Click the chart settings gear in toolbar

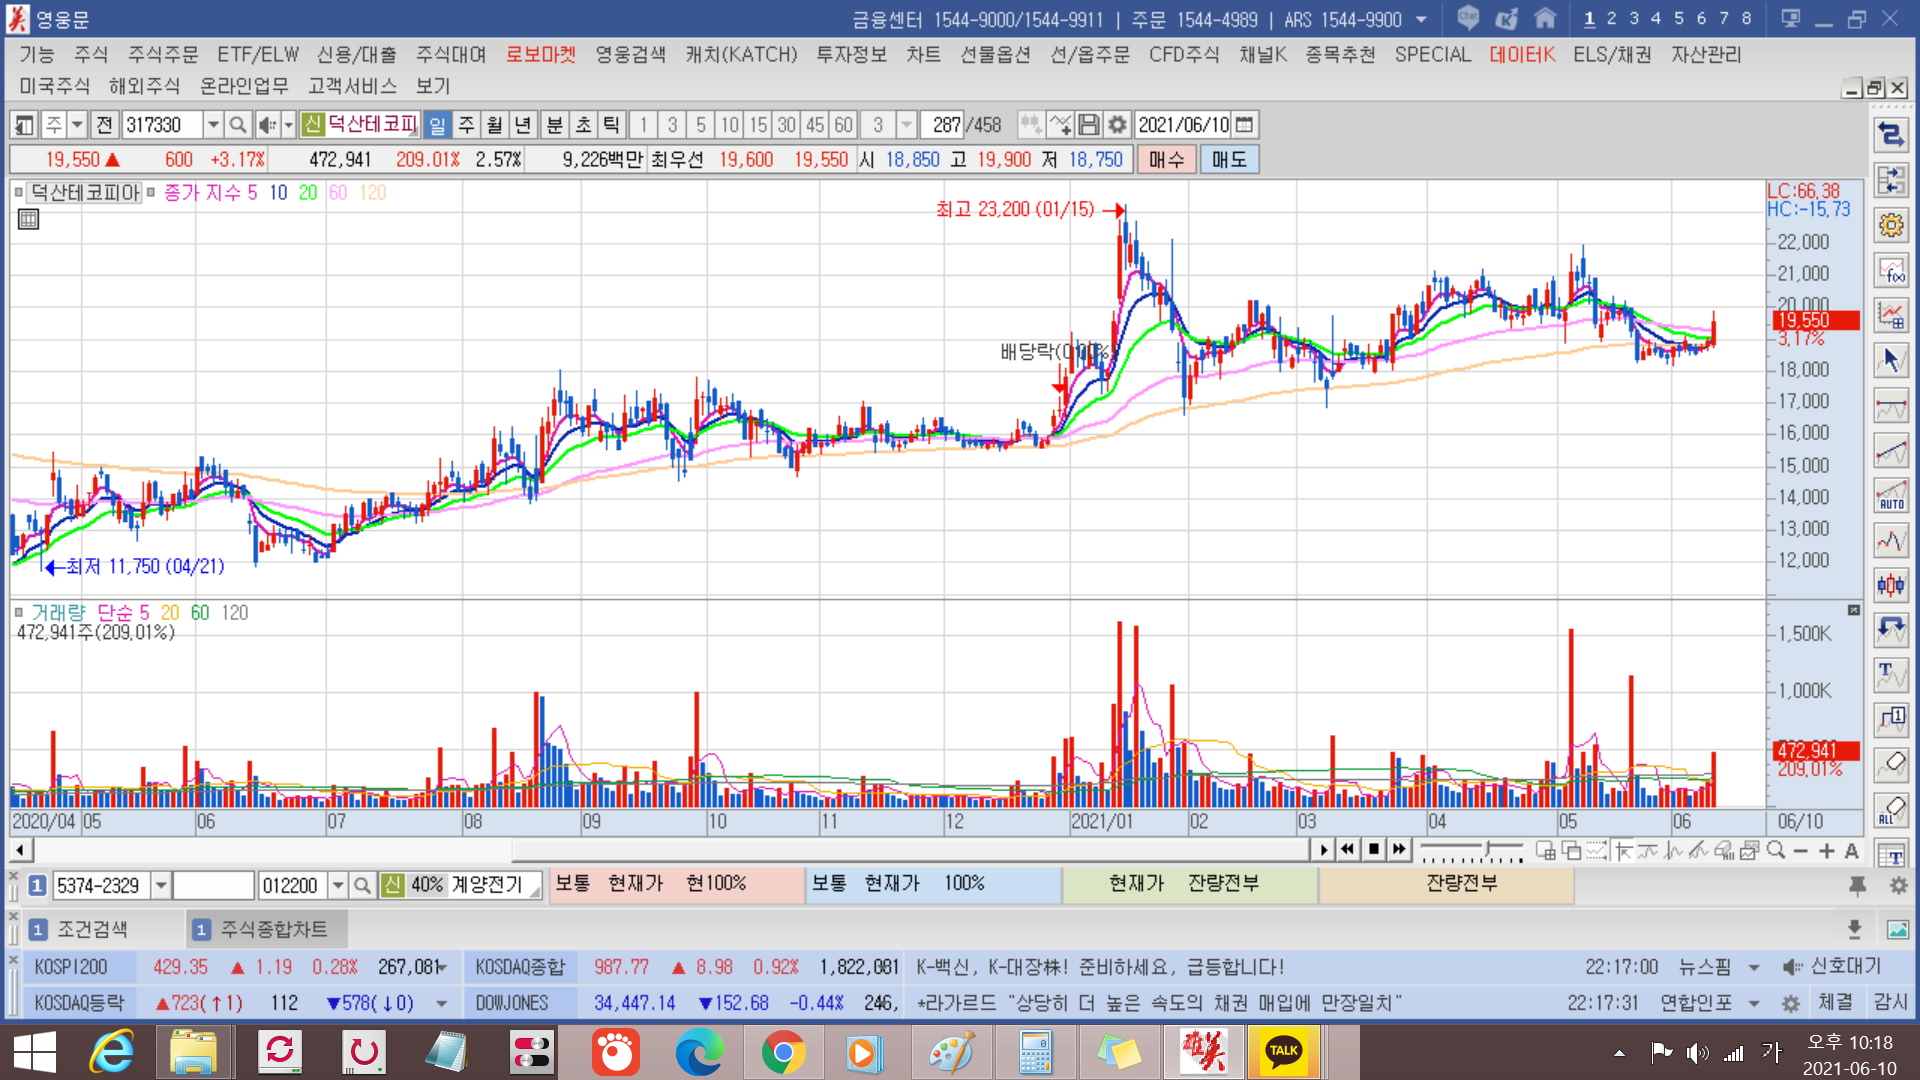1117,125
